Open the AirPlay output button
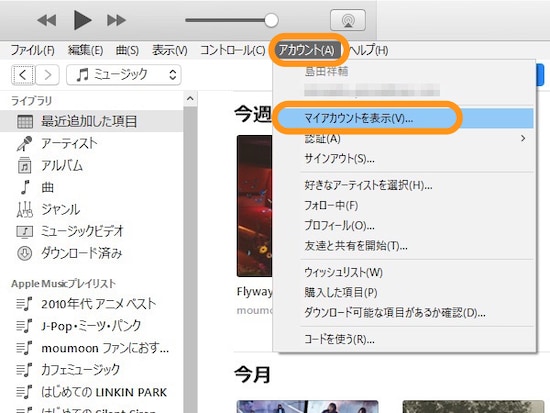550x413 pixels. coord(348,20)
